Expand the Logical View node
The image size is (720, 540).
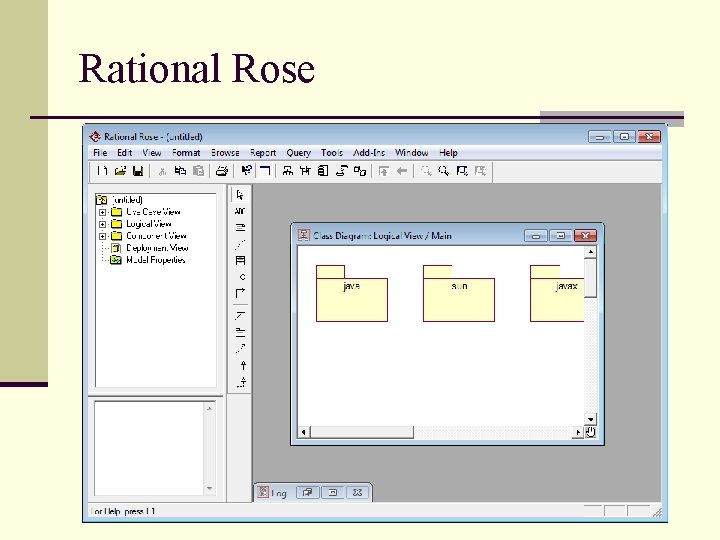click(x=102, y=224)
